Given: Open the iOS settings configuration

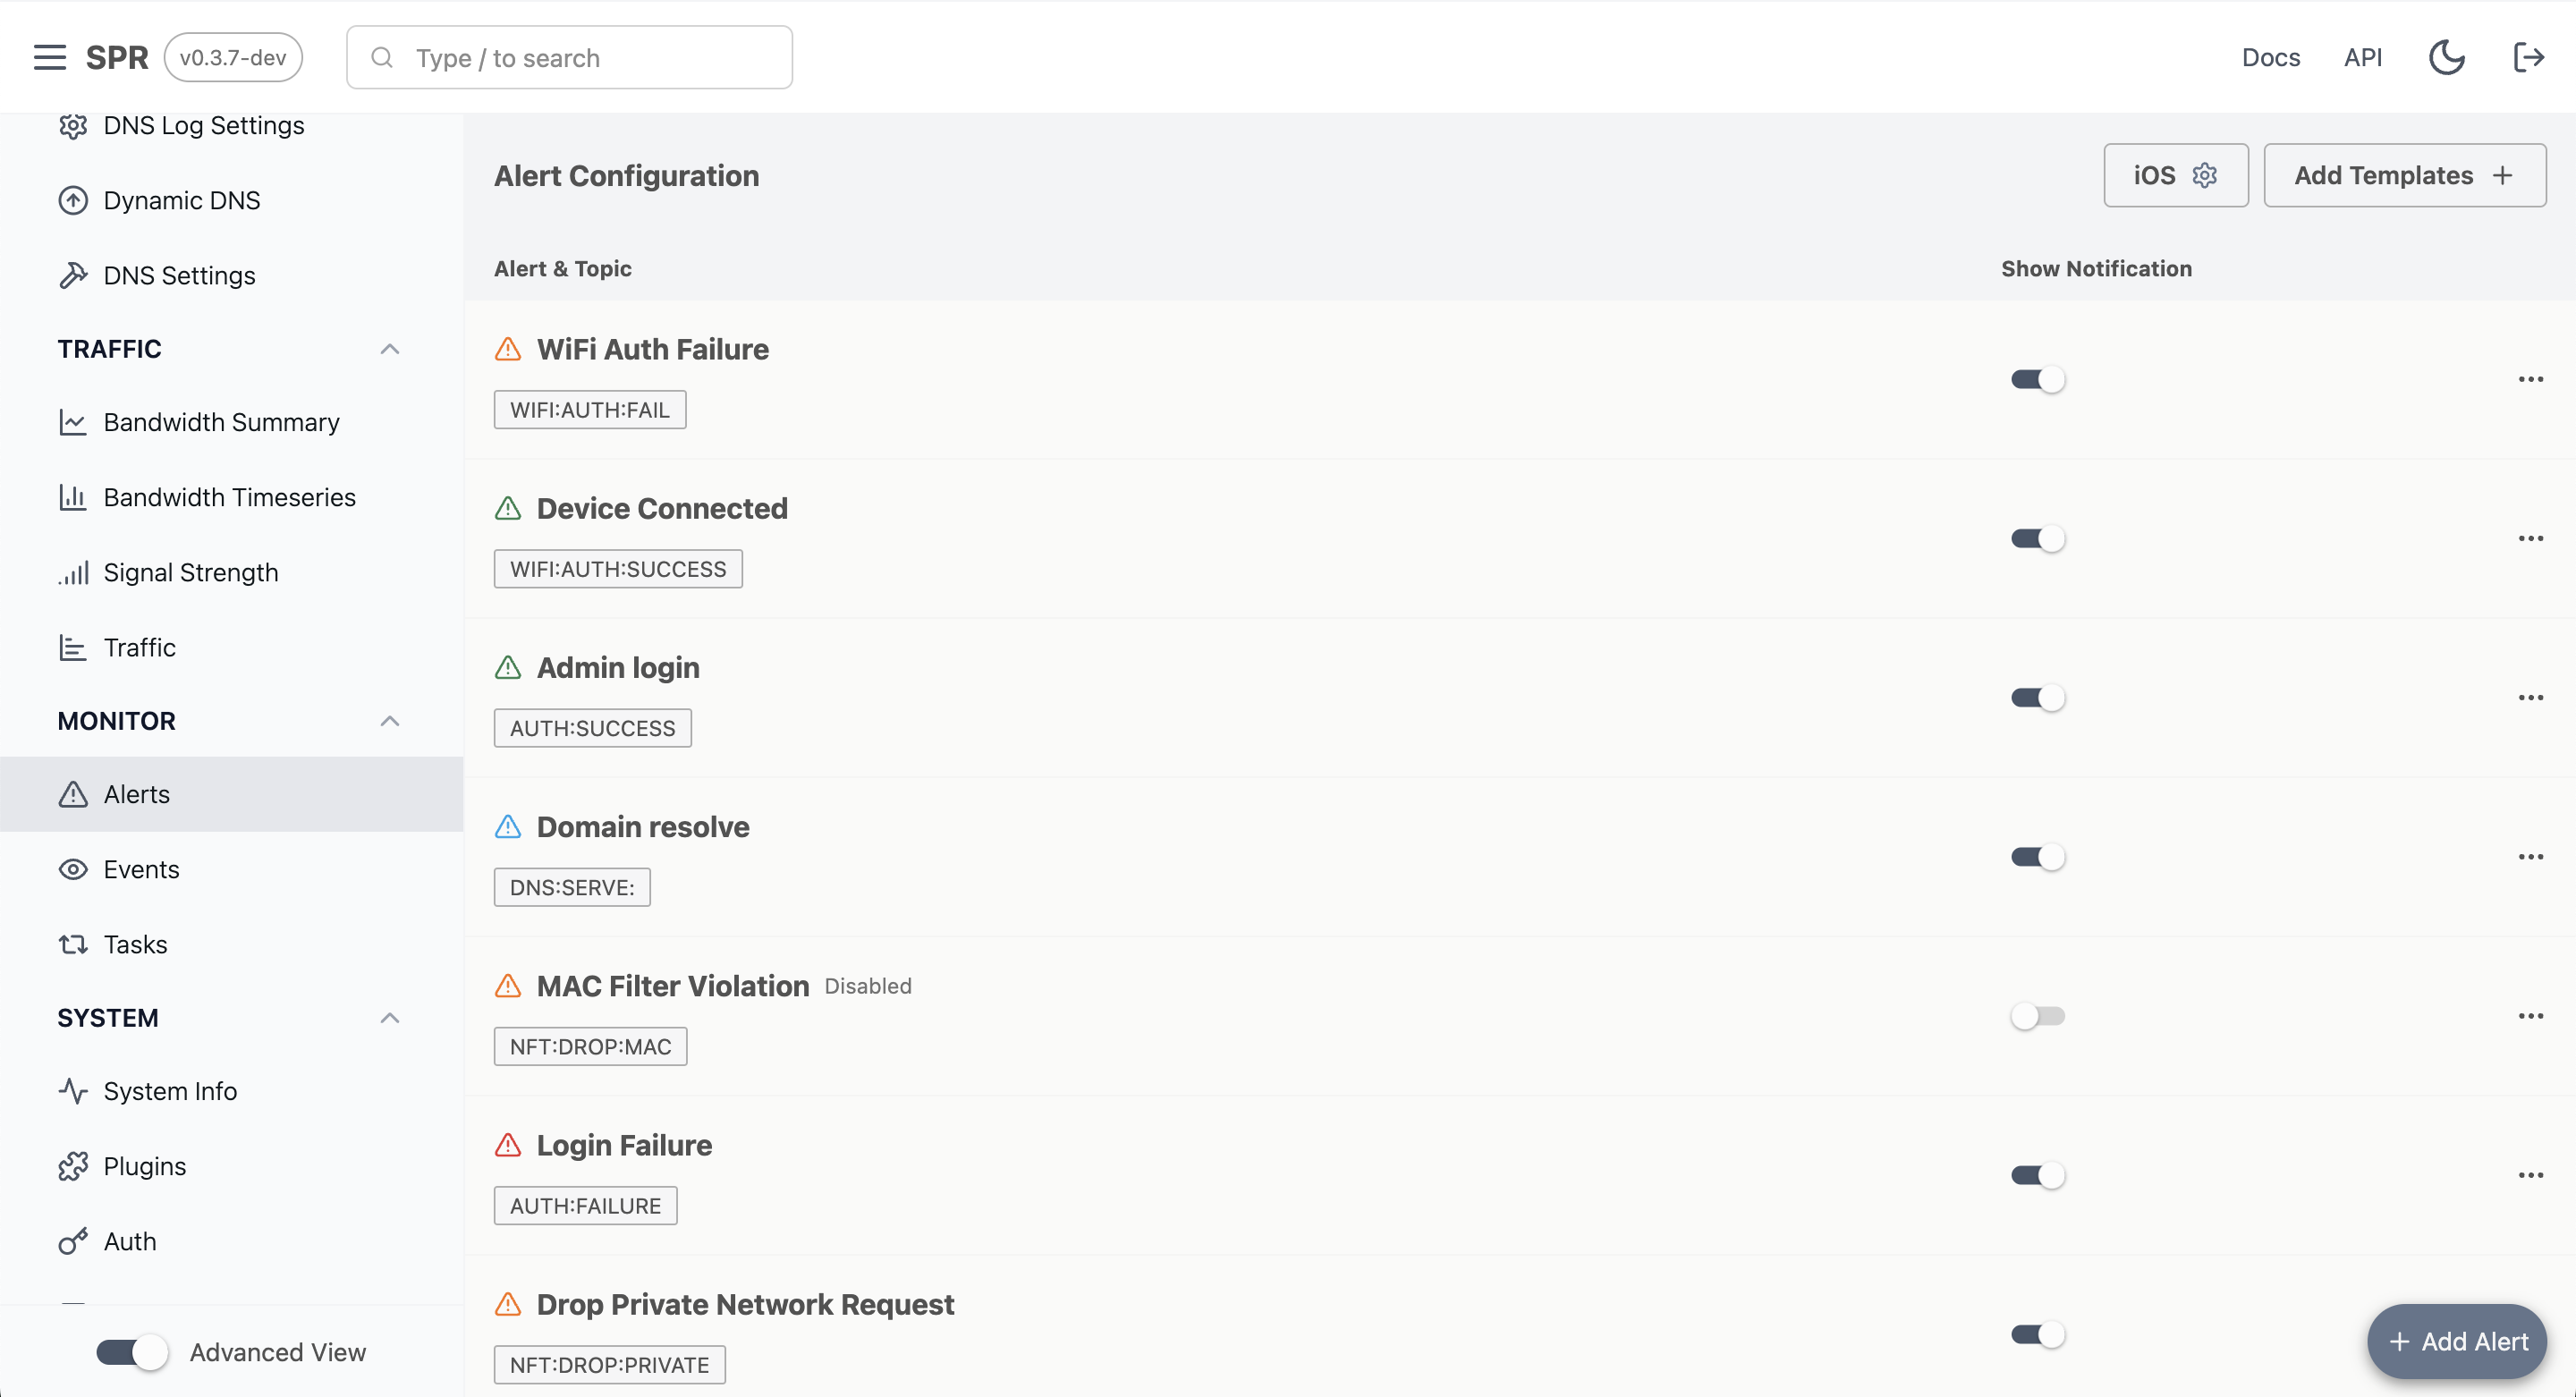Looking at the screenshot, I should pos(2175,174).
